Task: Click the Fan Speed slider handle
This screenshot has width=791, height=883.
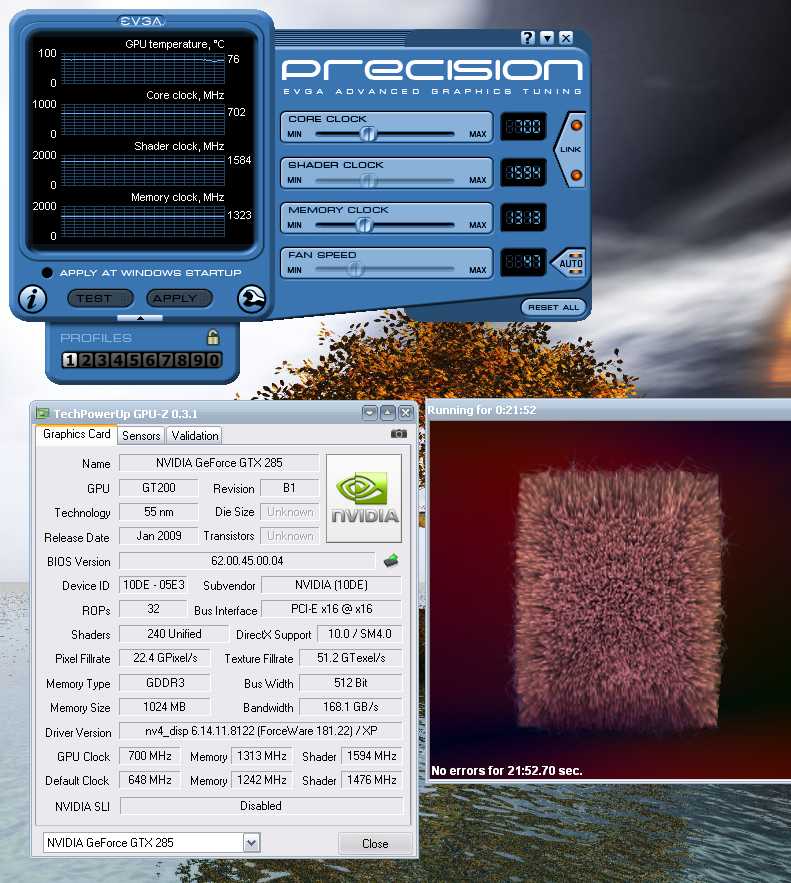Action: tap(355, 270)
